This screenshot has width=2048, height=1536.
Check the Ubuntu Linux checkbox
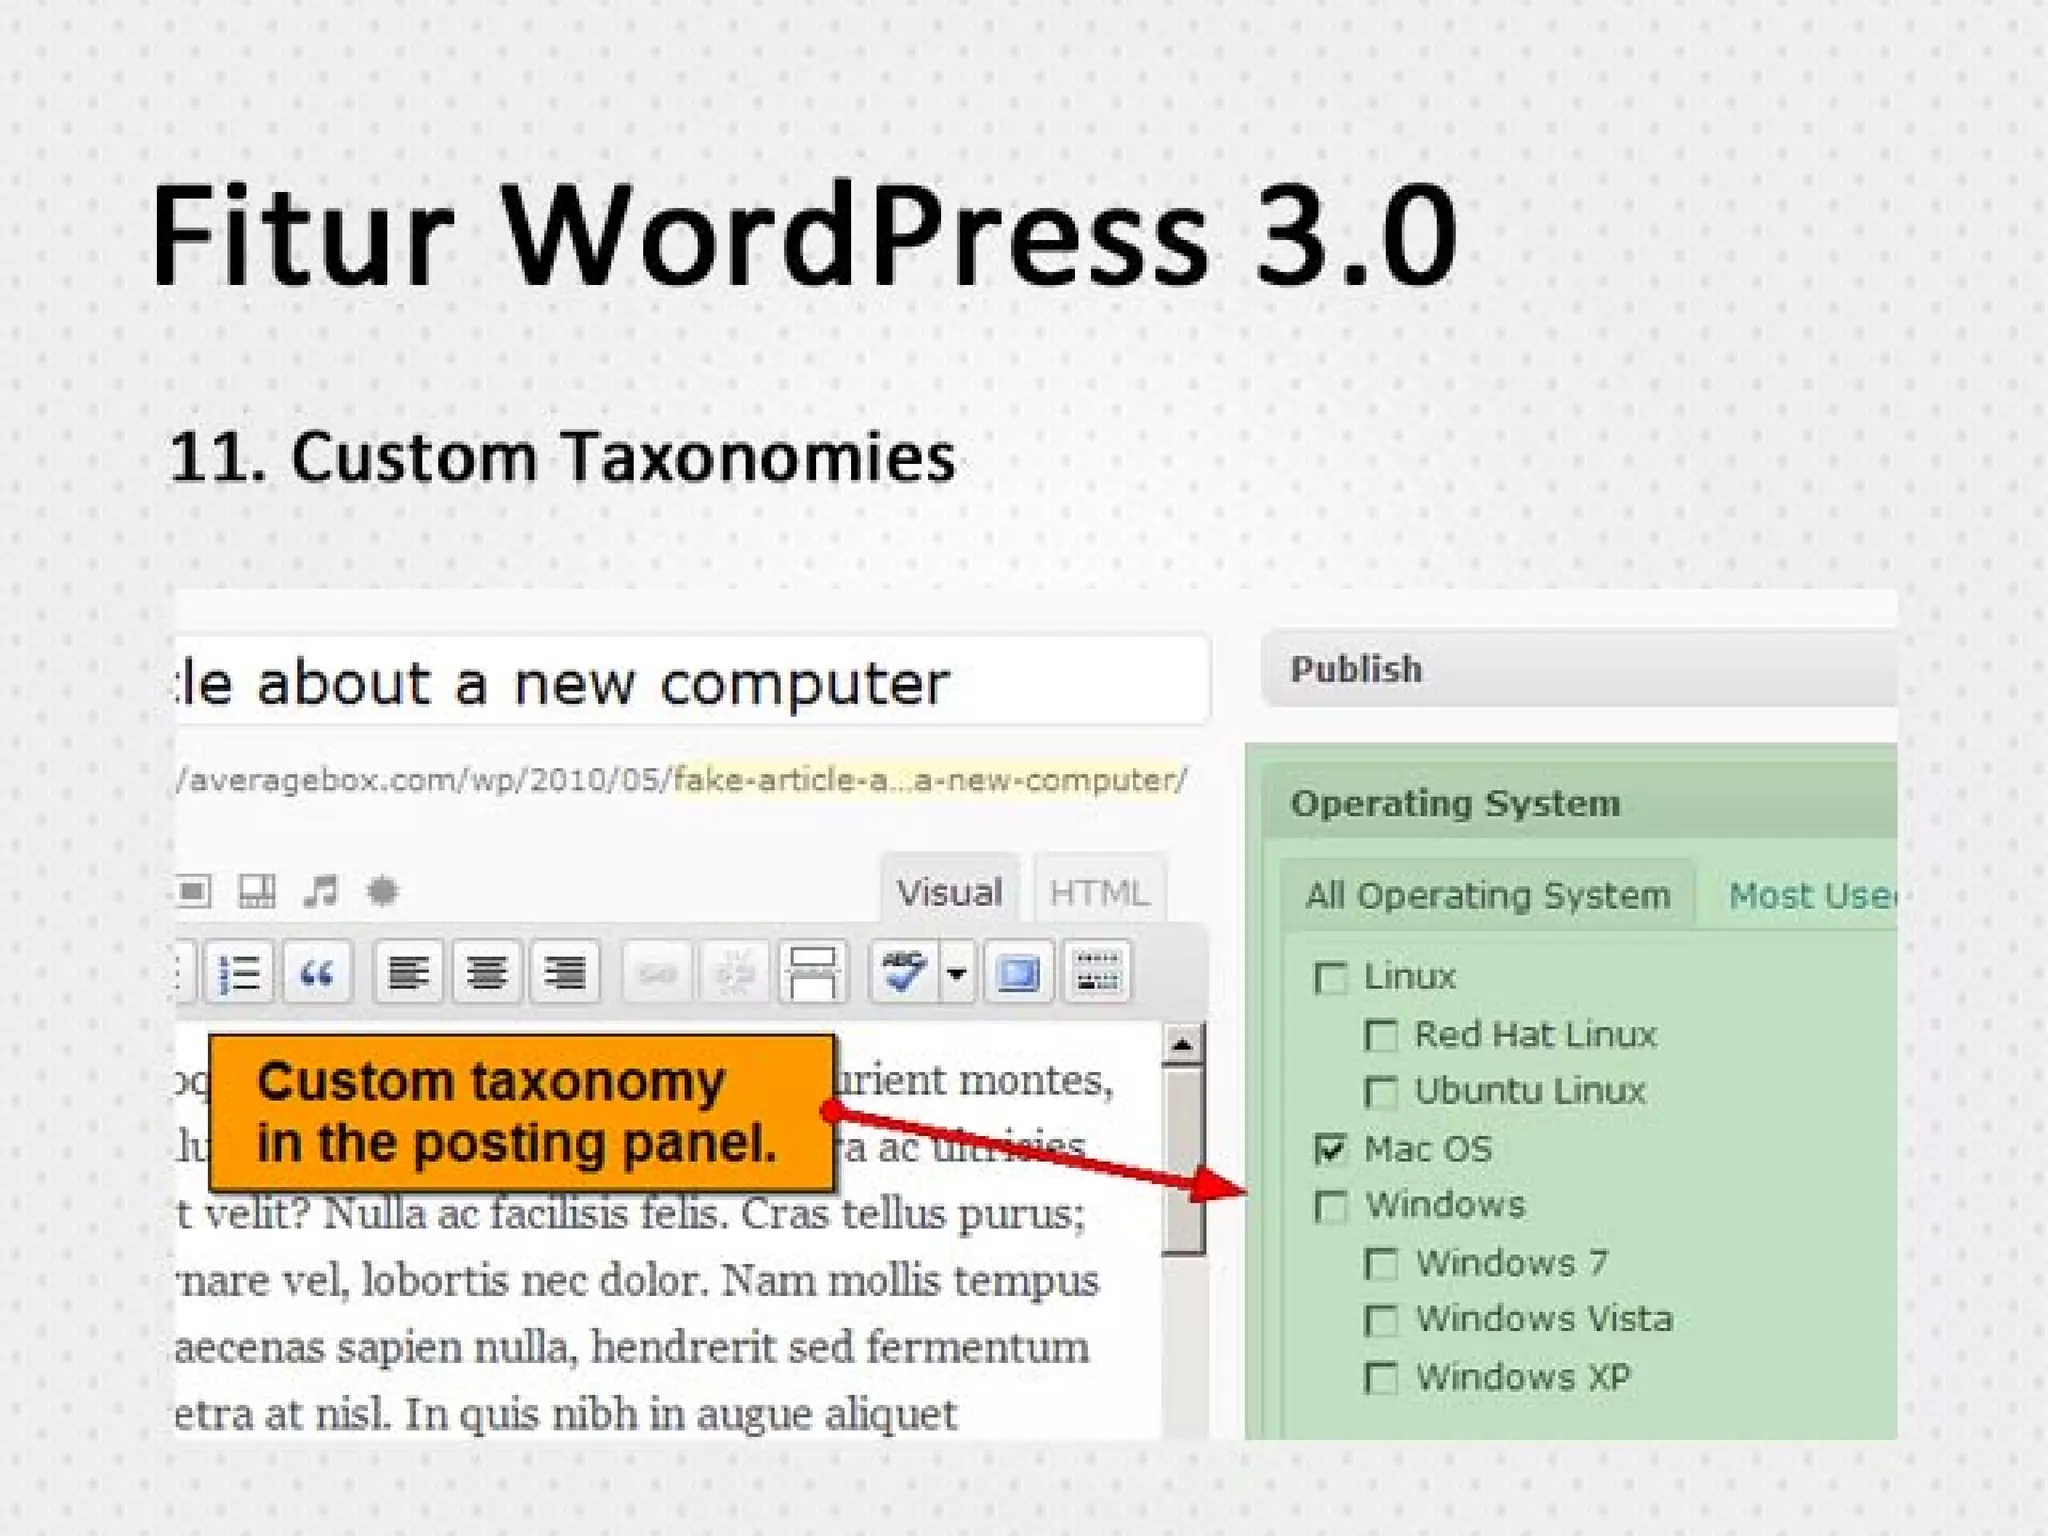click(x=1381, y=1092)
